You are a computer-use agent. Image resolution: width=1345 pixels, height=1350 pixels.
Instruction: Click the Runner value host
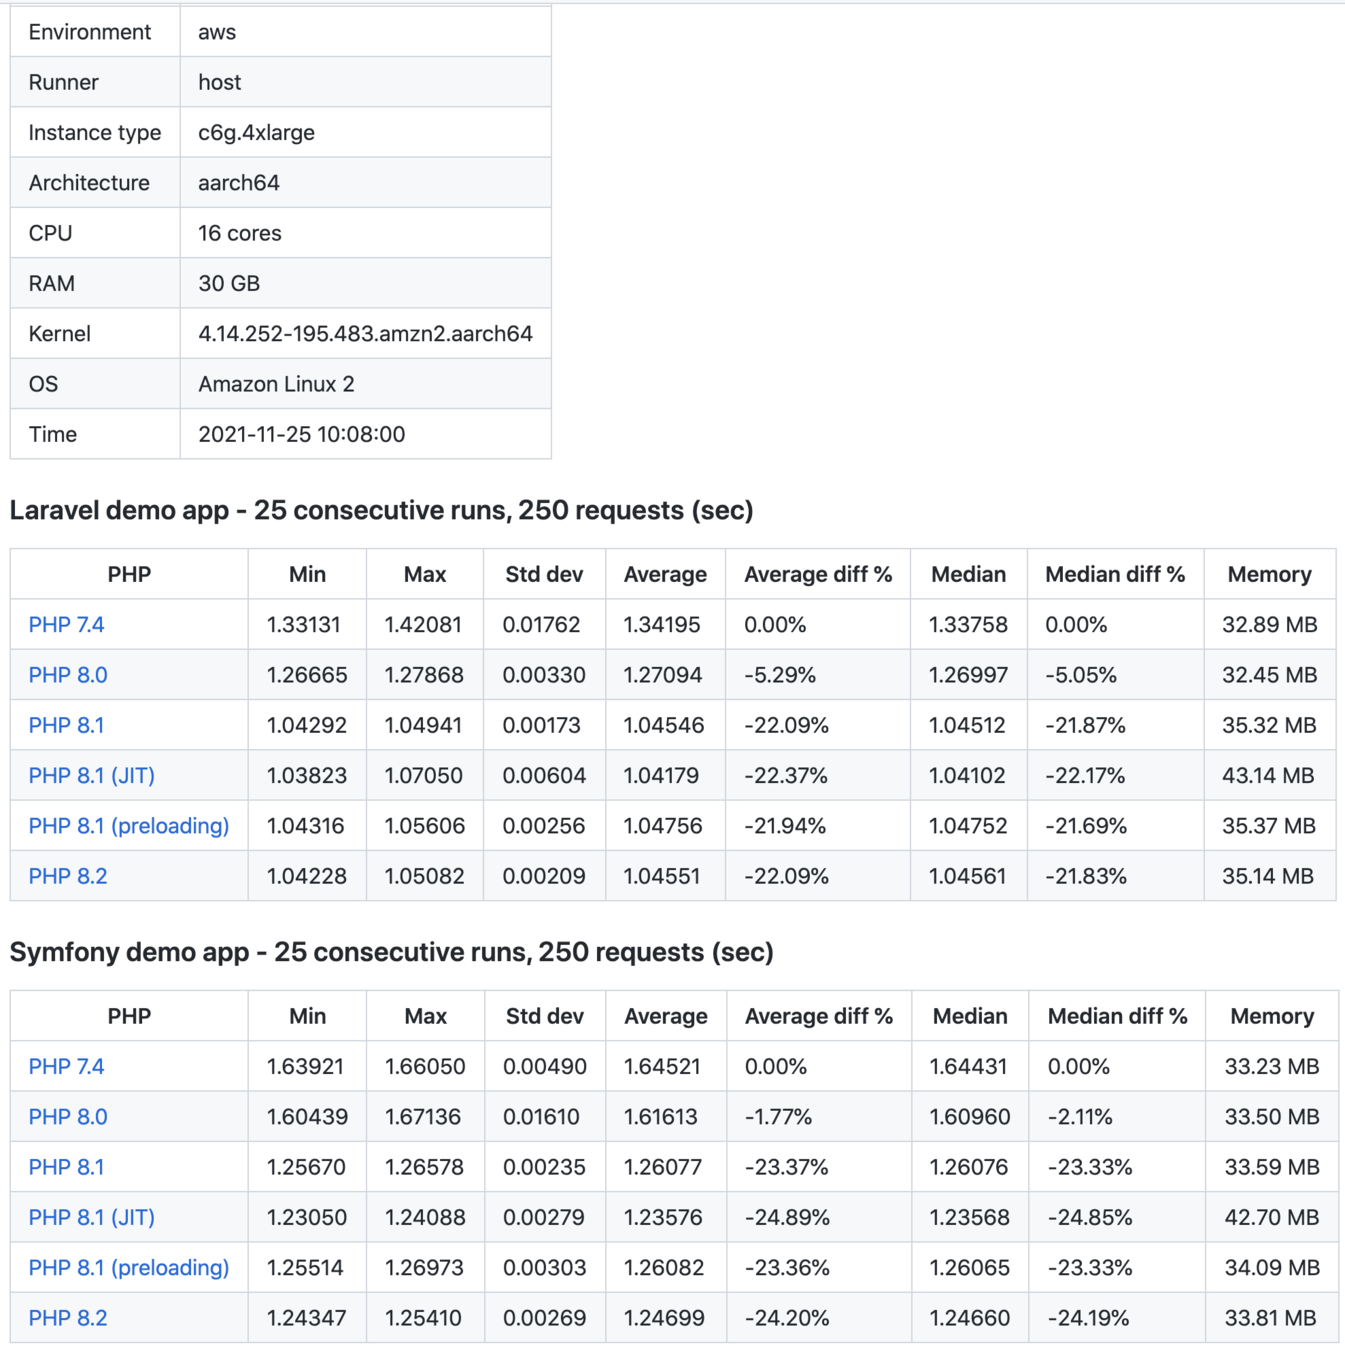[220, 82]
